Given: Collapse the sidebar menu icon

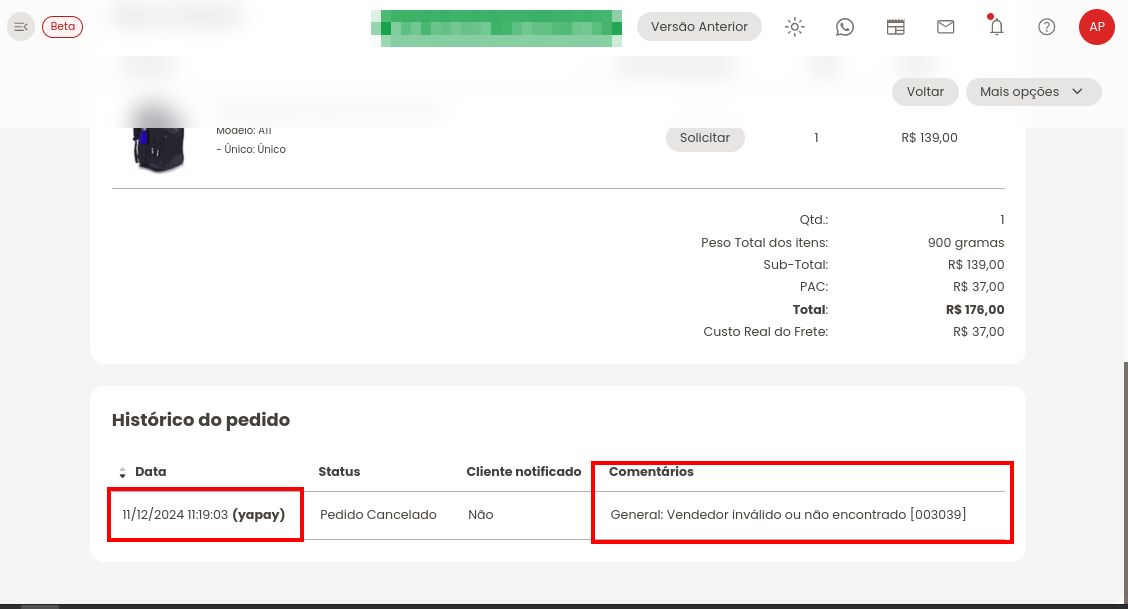Looking at the screenshot, I should coord(21,27).
